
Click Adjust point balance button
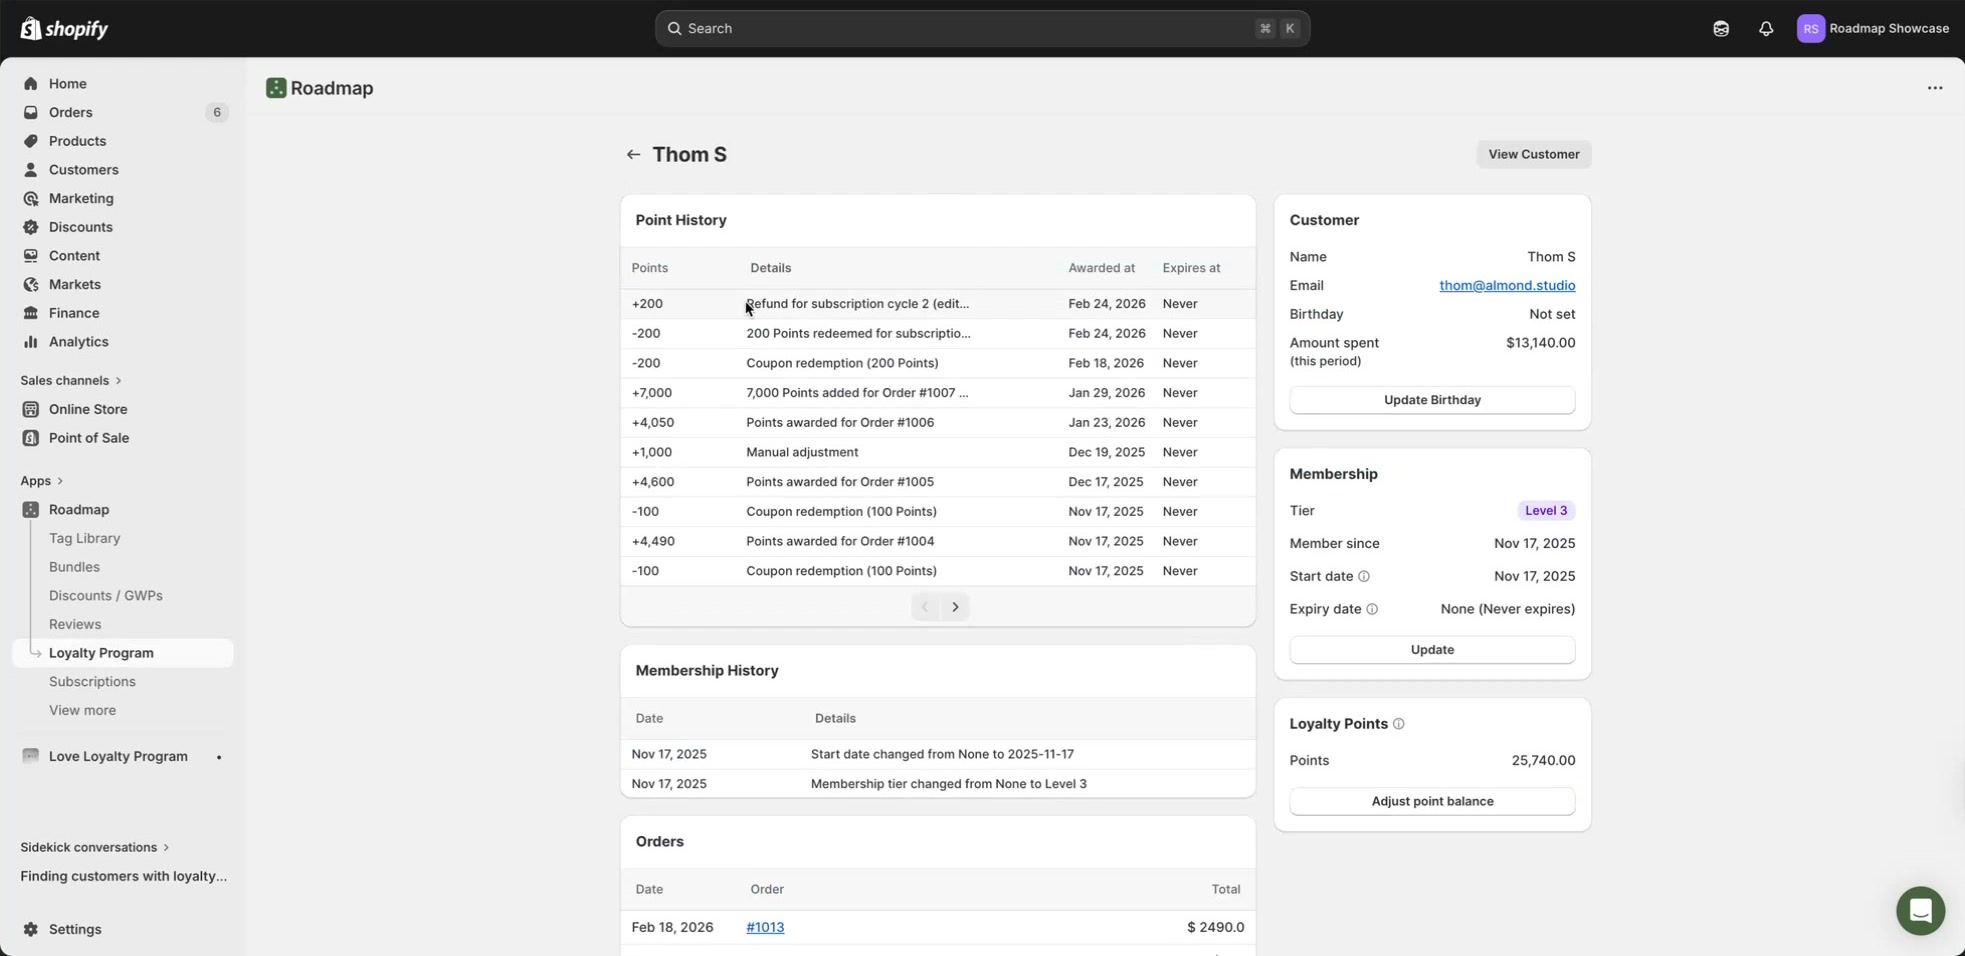point(1431,801)
